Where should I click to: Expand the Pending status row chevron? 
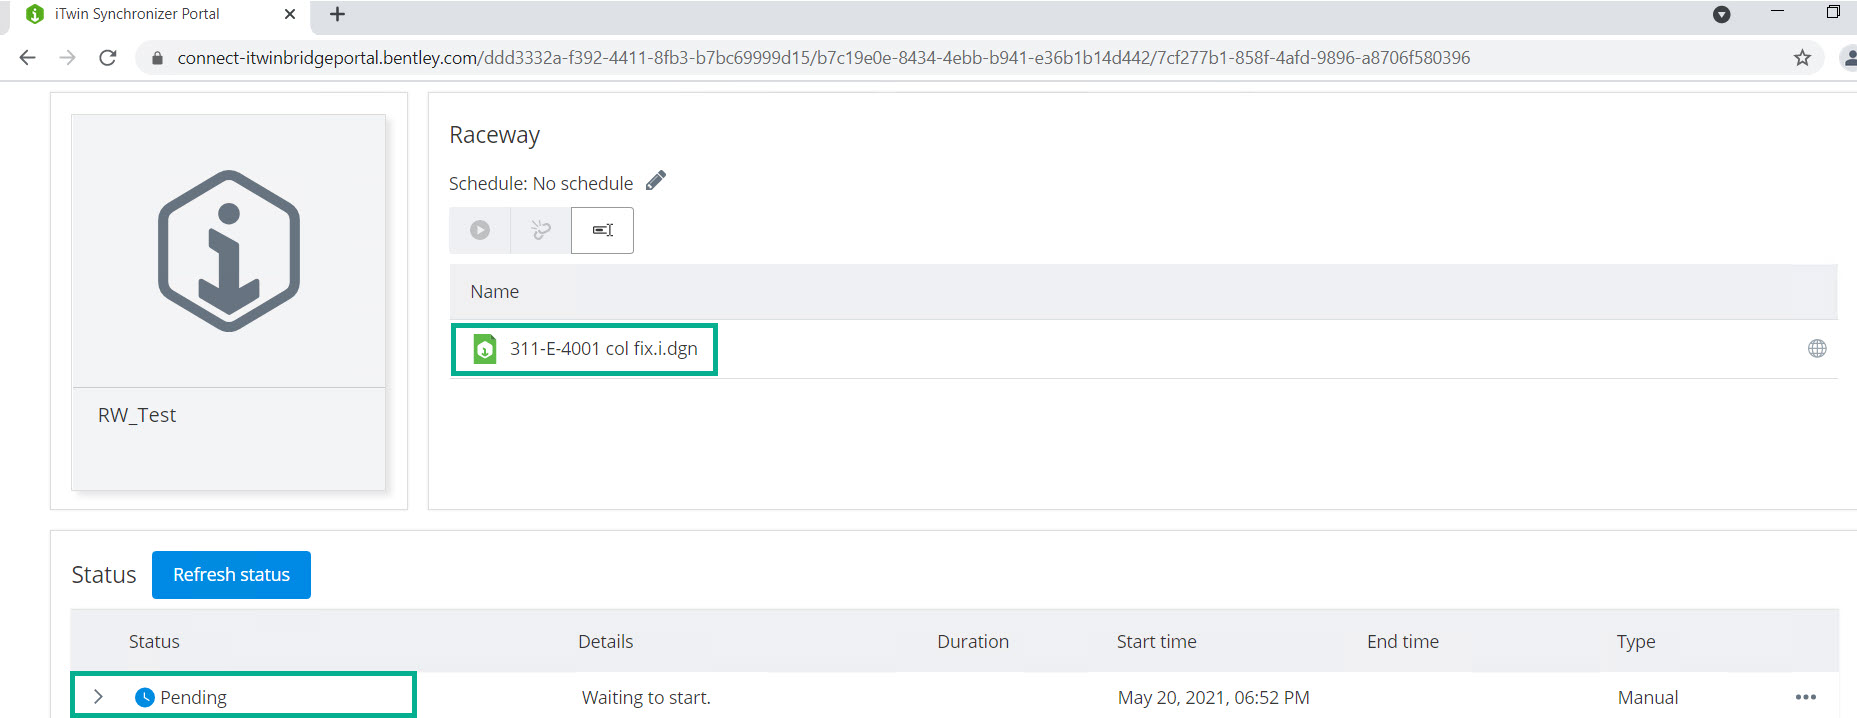(x=98, y=697)
